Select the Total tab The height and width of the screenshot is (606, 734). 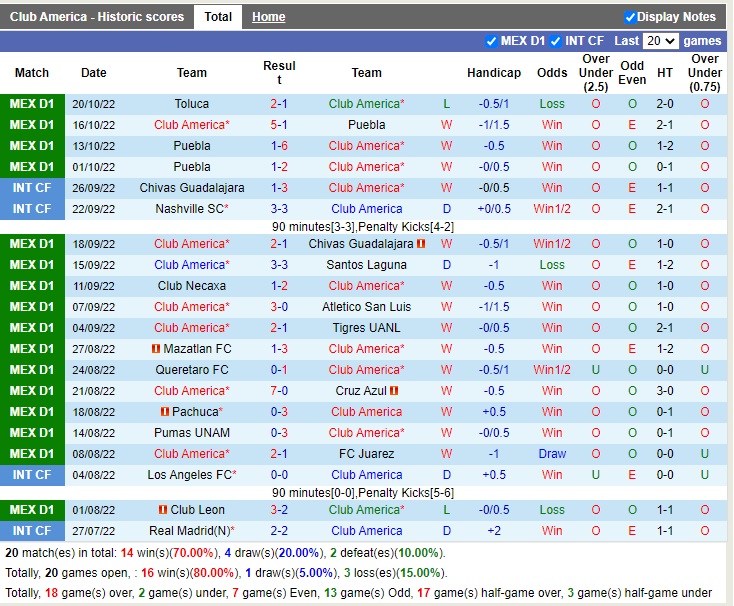point(218,17)
